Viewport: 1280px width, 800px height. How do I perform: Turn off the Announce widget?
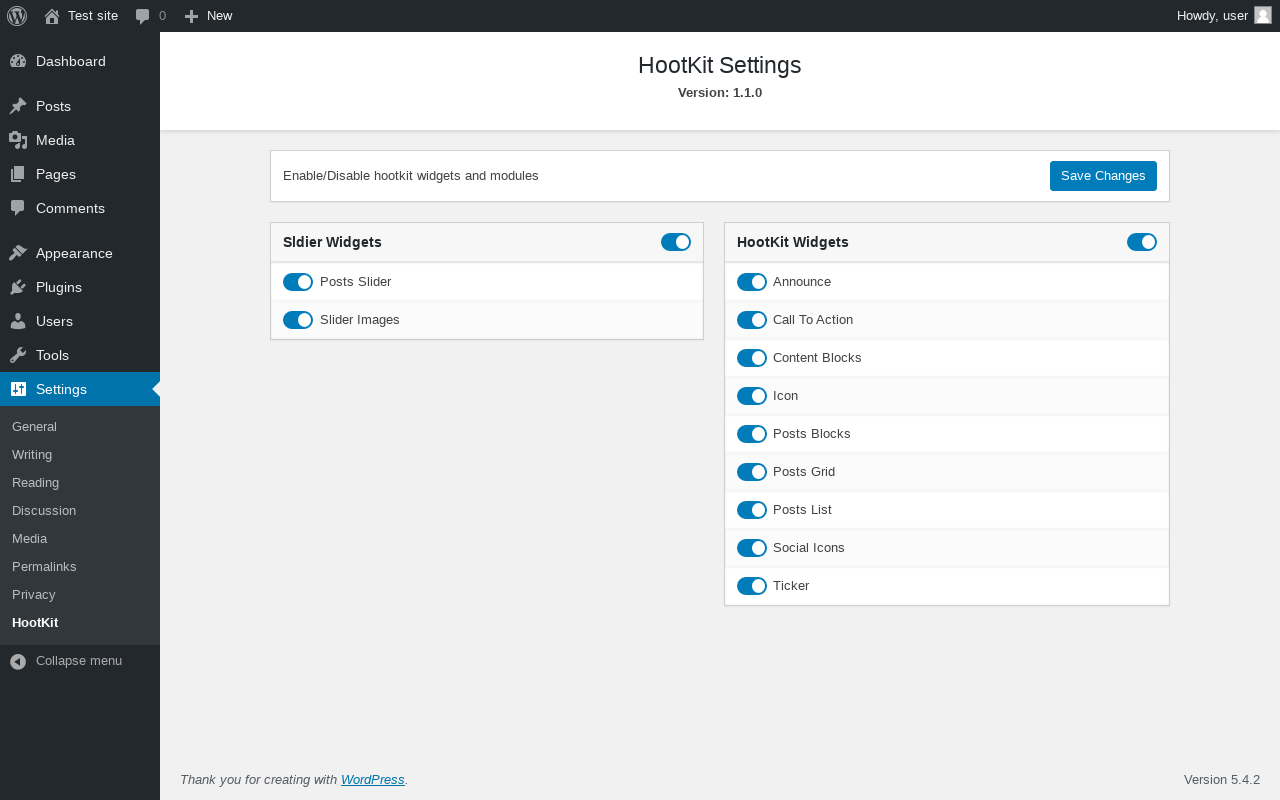(752, 282)
